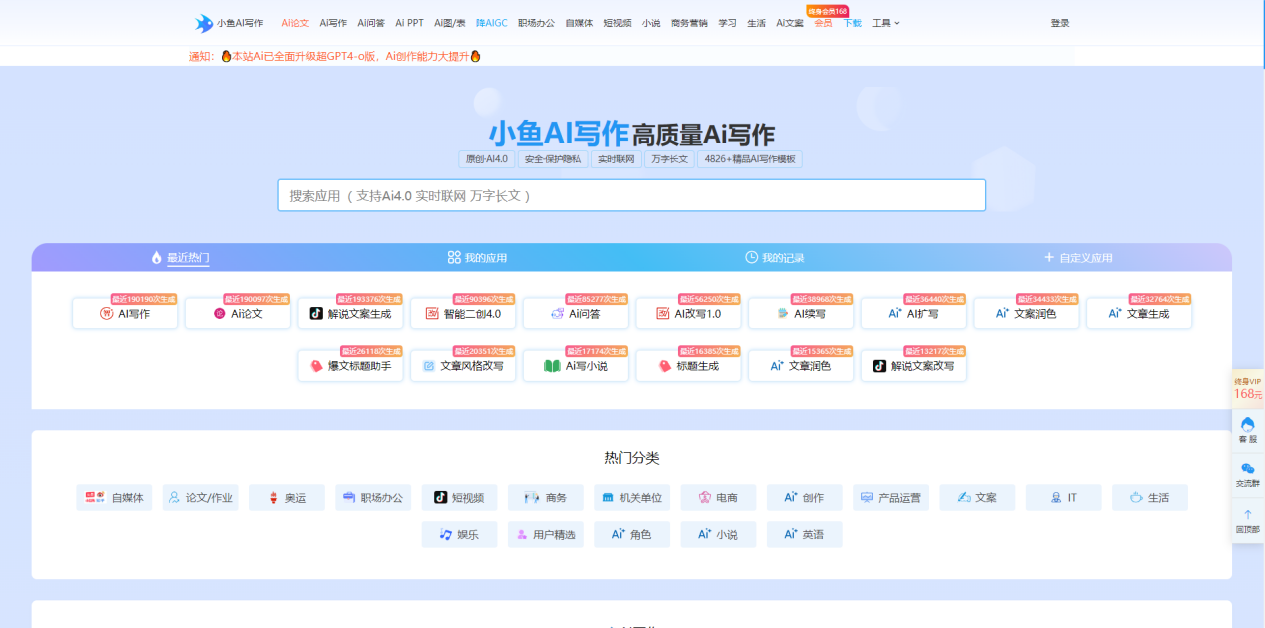Select the 电商 category chip

pyautogui.click(x=719, y=497)
